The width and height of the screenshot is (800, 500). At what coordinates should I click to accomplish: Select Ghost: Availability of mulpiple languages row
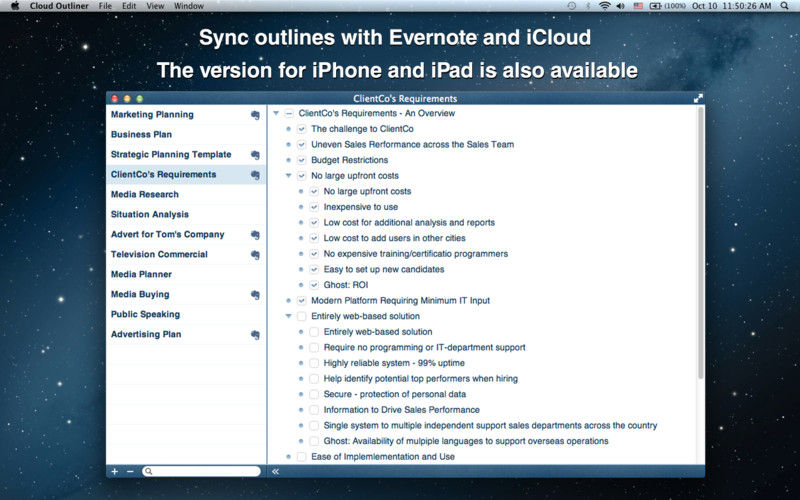(466, 441)
